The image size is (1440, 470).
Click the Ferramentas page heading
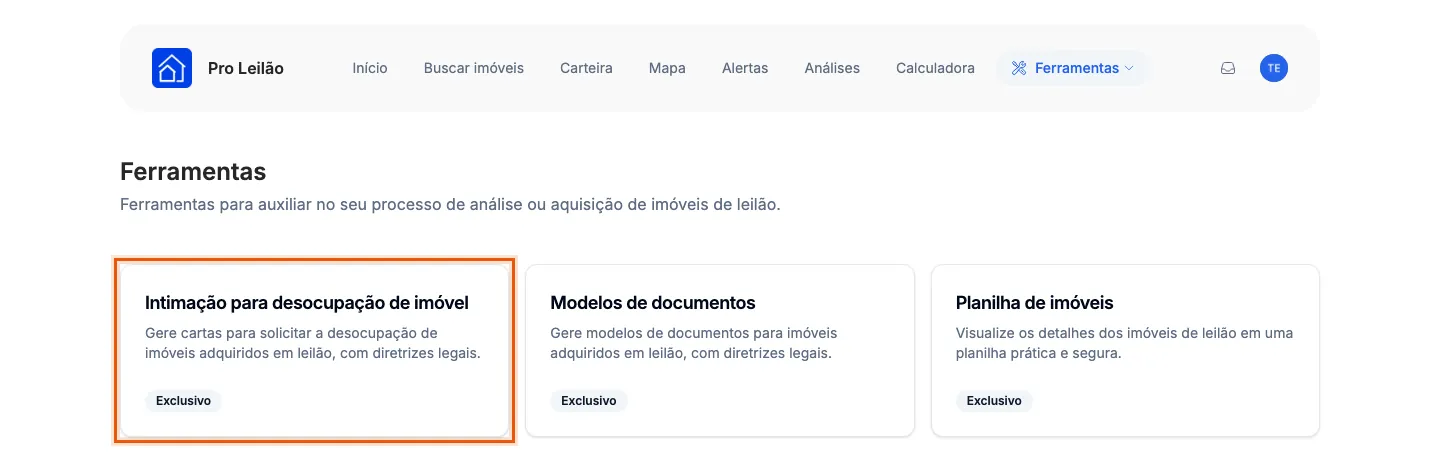pyautogui.click(x=193, y=171)
